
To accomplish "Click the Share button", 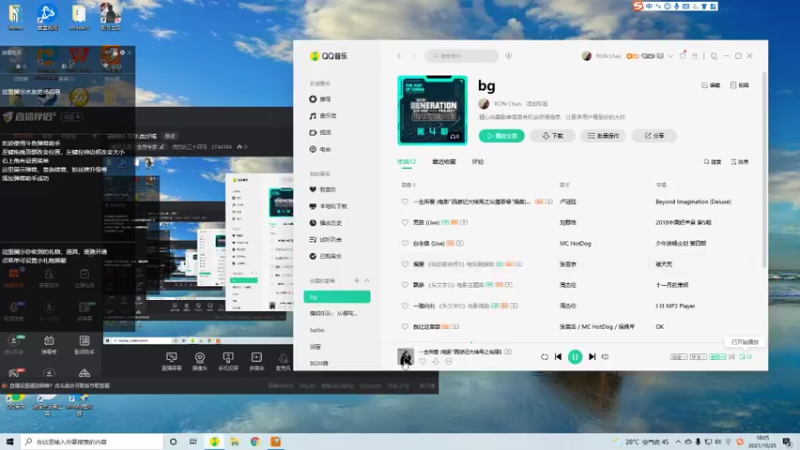I will click(654, 136).
